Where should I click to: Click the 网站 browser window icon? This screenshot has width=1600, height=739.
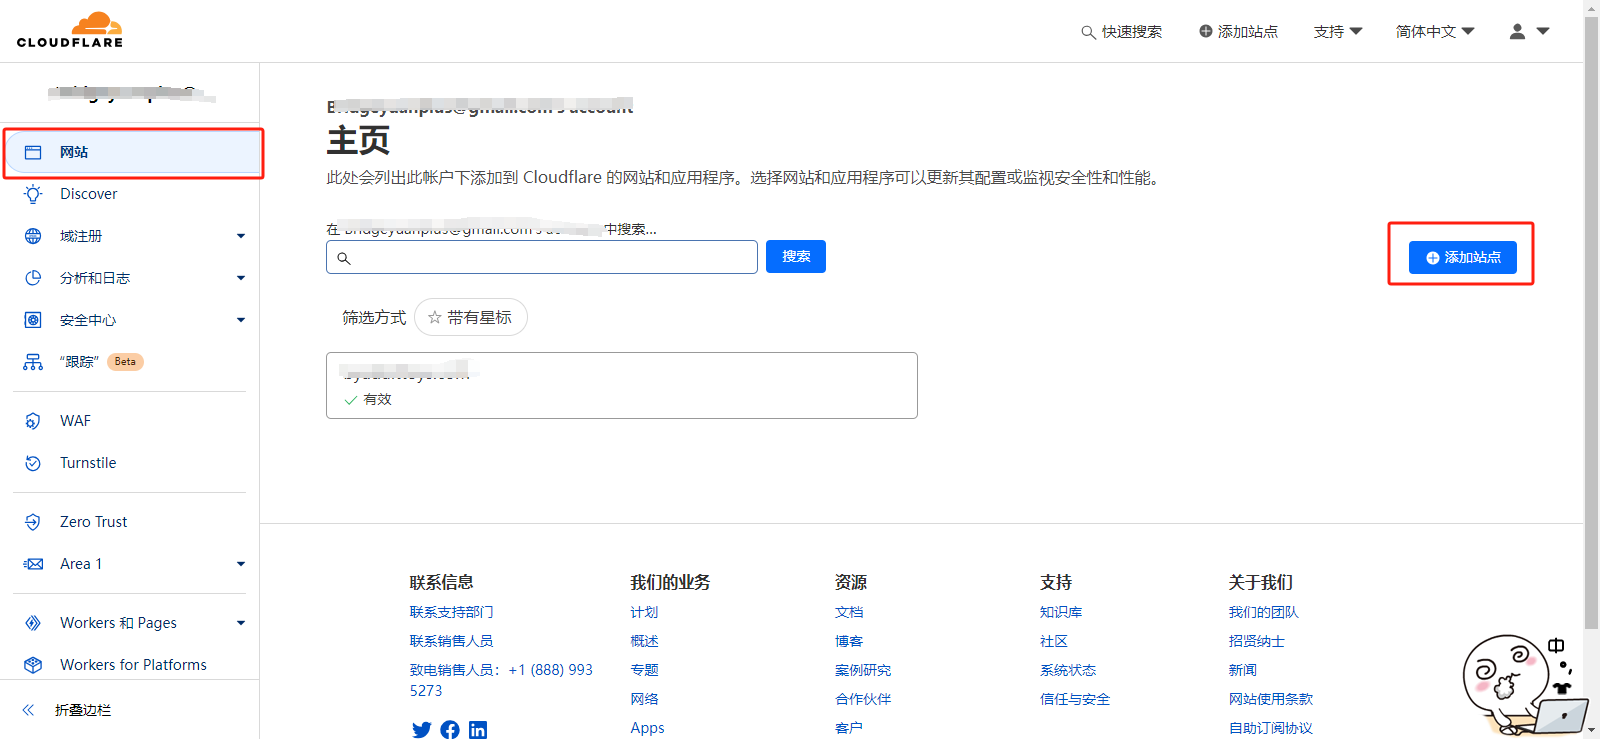33,152
